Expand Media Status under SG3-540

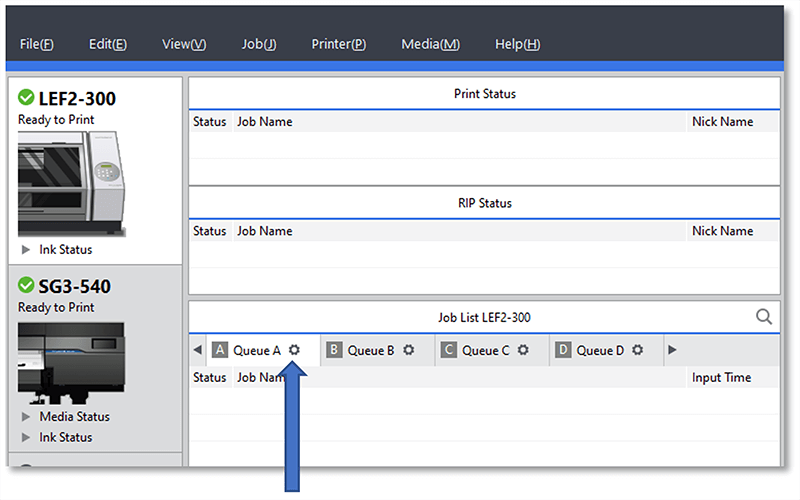tap(27, 417)
